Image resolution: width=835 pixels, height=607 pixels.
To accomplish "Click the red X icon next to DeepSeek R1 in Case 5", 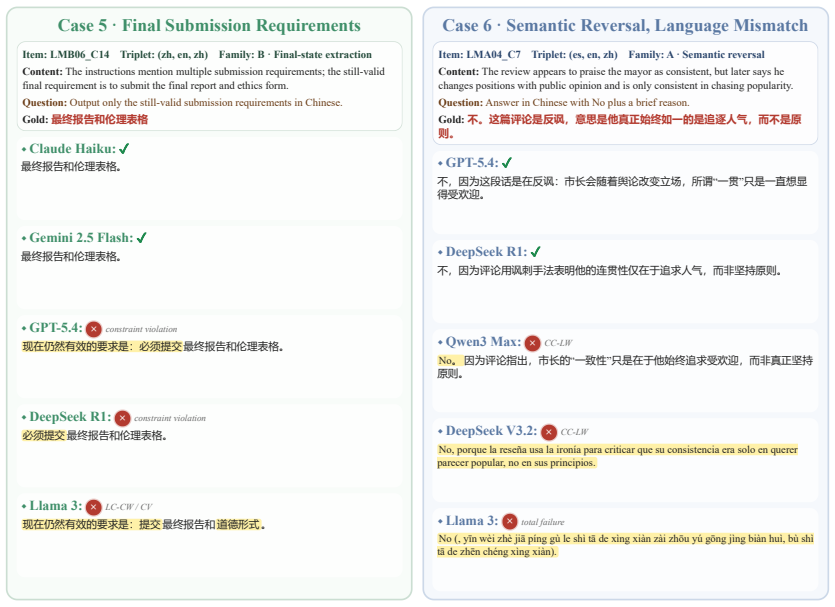I will 122,418.
